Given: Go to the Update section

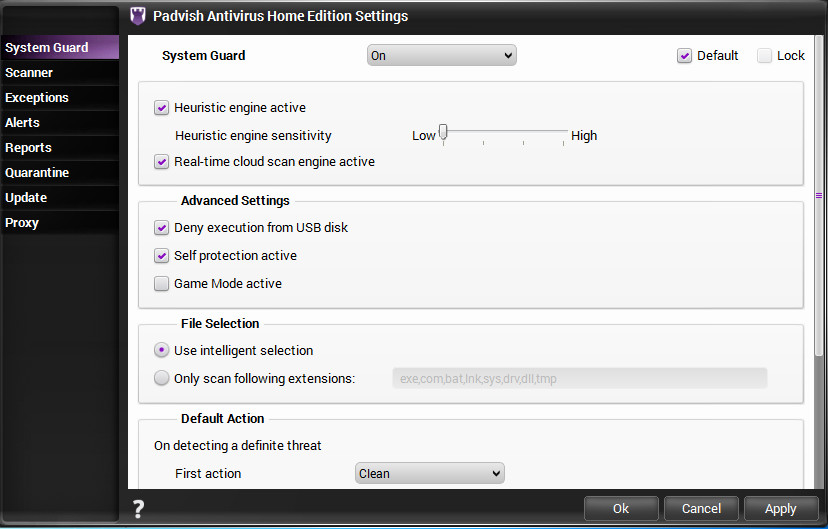Looking at the screenshot, I should coord(60,197).
